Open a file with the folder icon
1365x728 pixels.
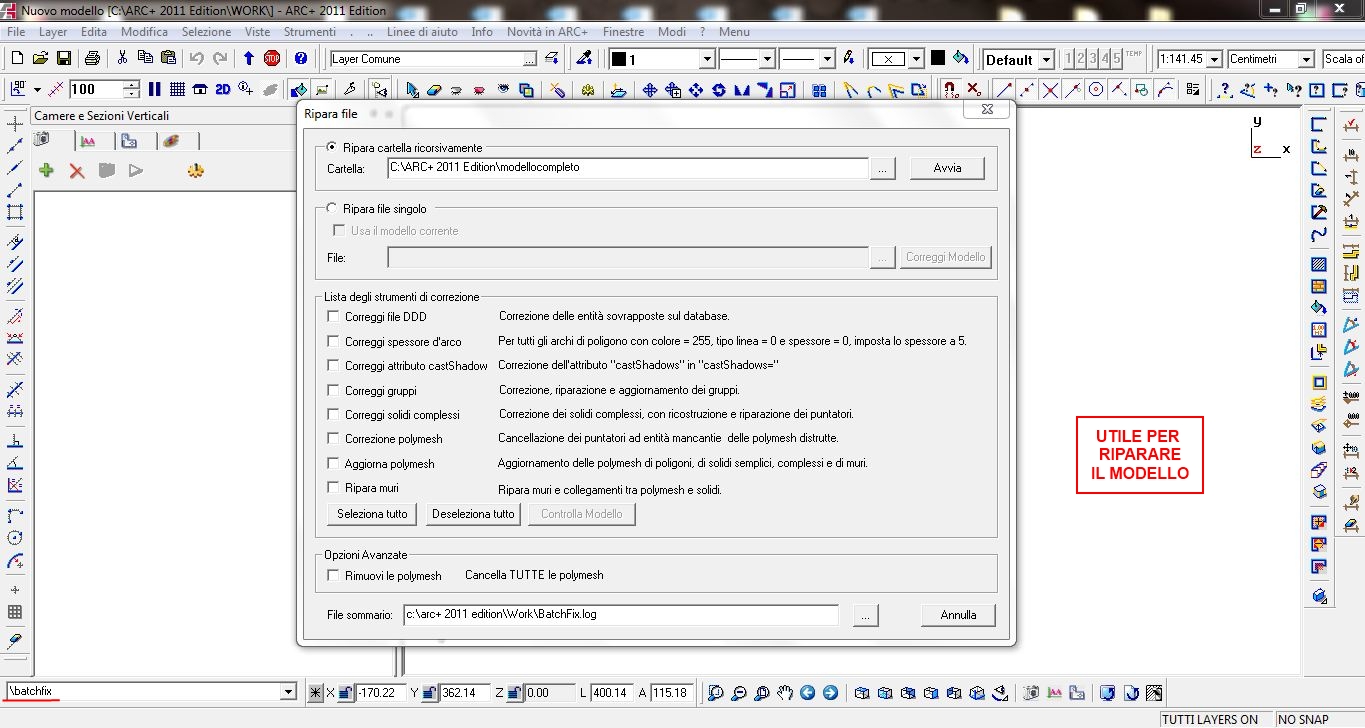(x=41, y=59)
